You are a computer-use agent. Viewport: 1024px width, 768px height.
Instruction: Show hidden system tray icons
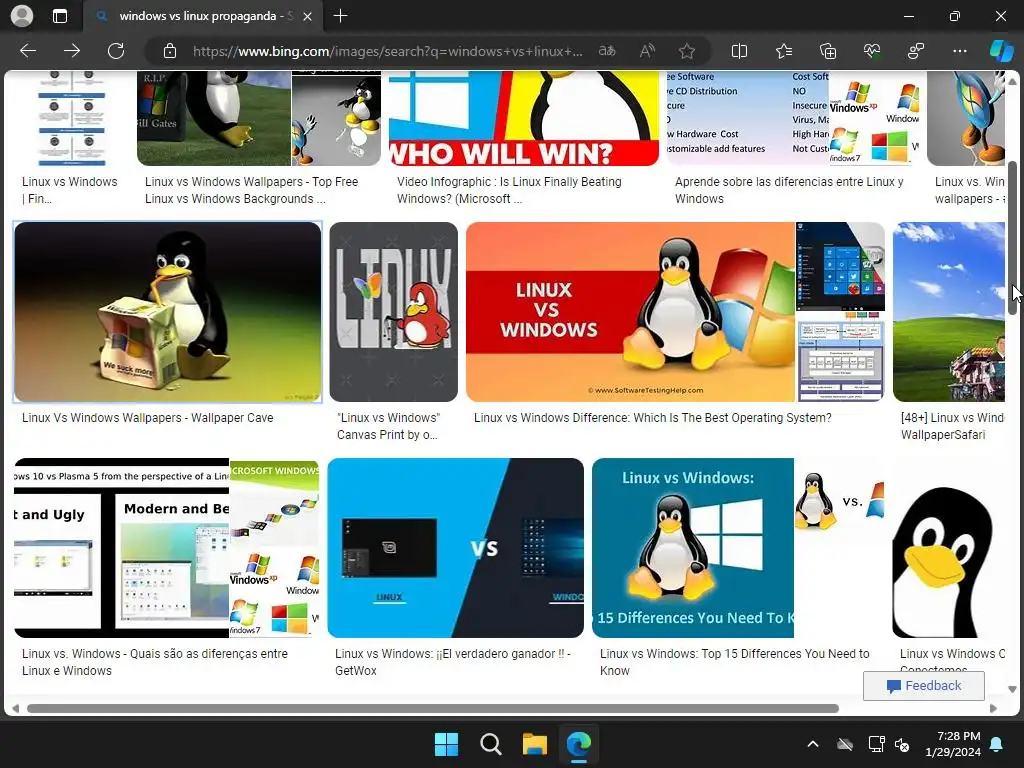point(813,744)
